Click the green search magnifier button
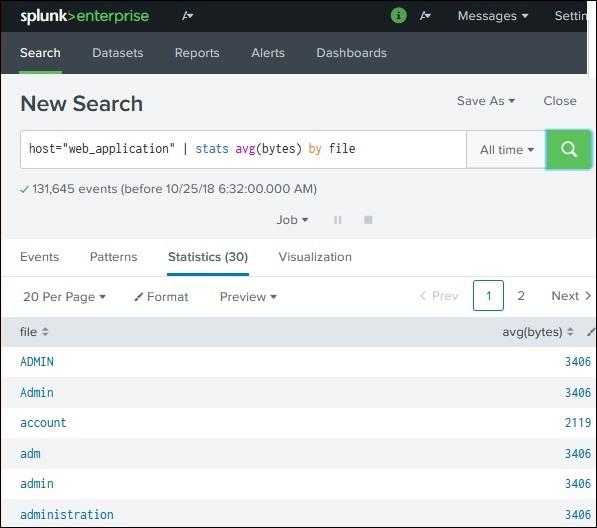 coord(568,149)
